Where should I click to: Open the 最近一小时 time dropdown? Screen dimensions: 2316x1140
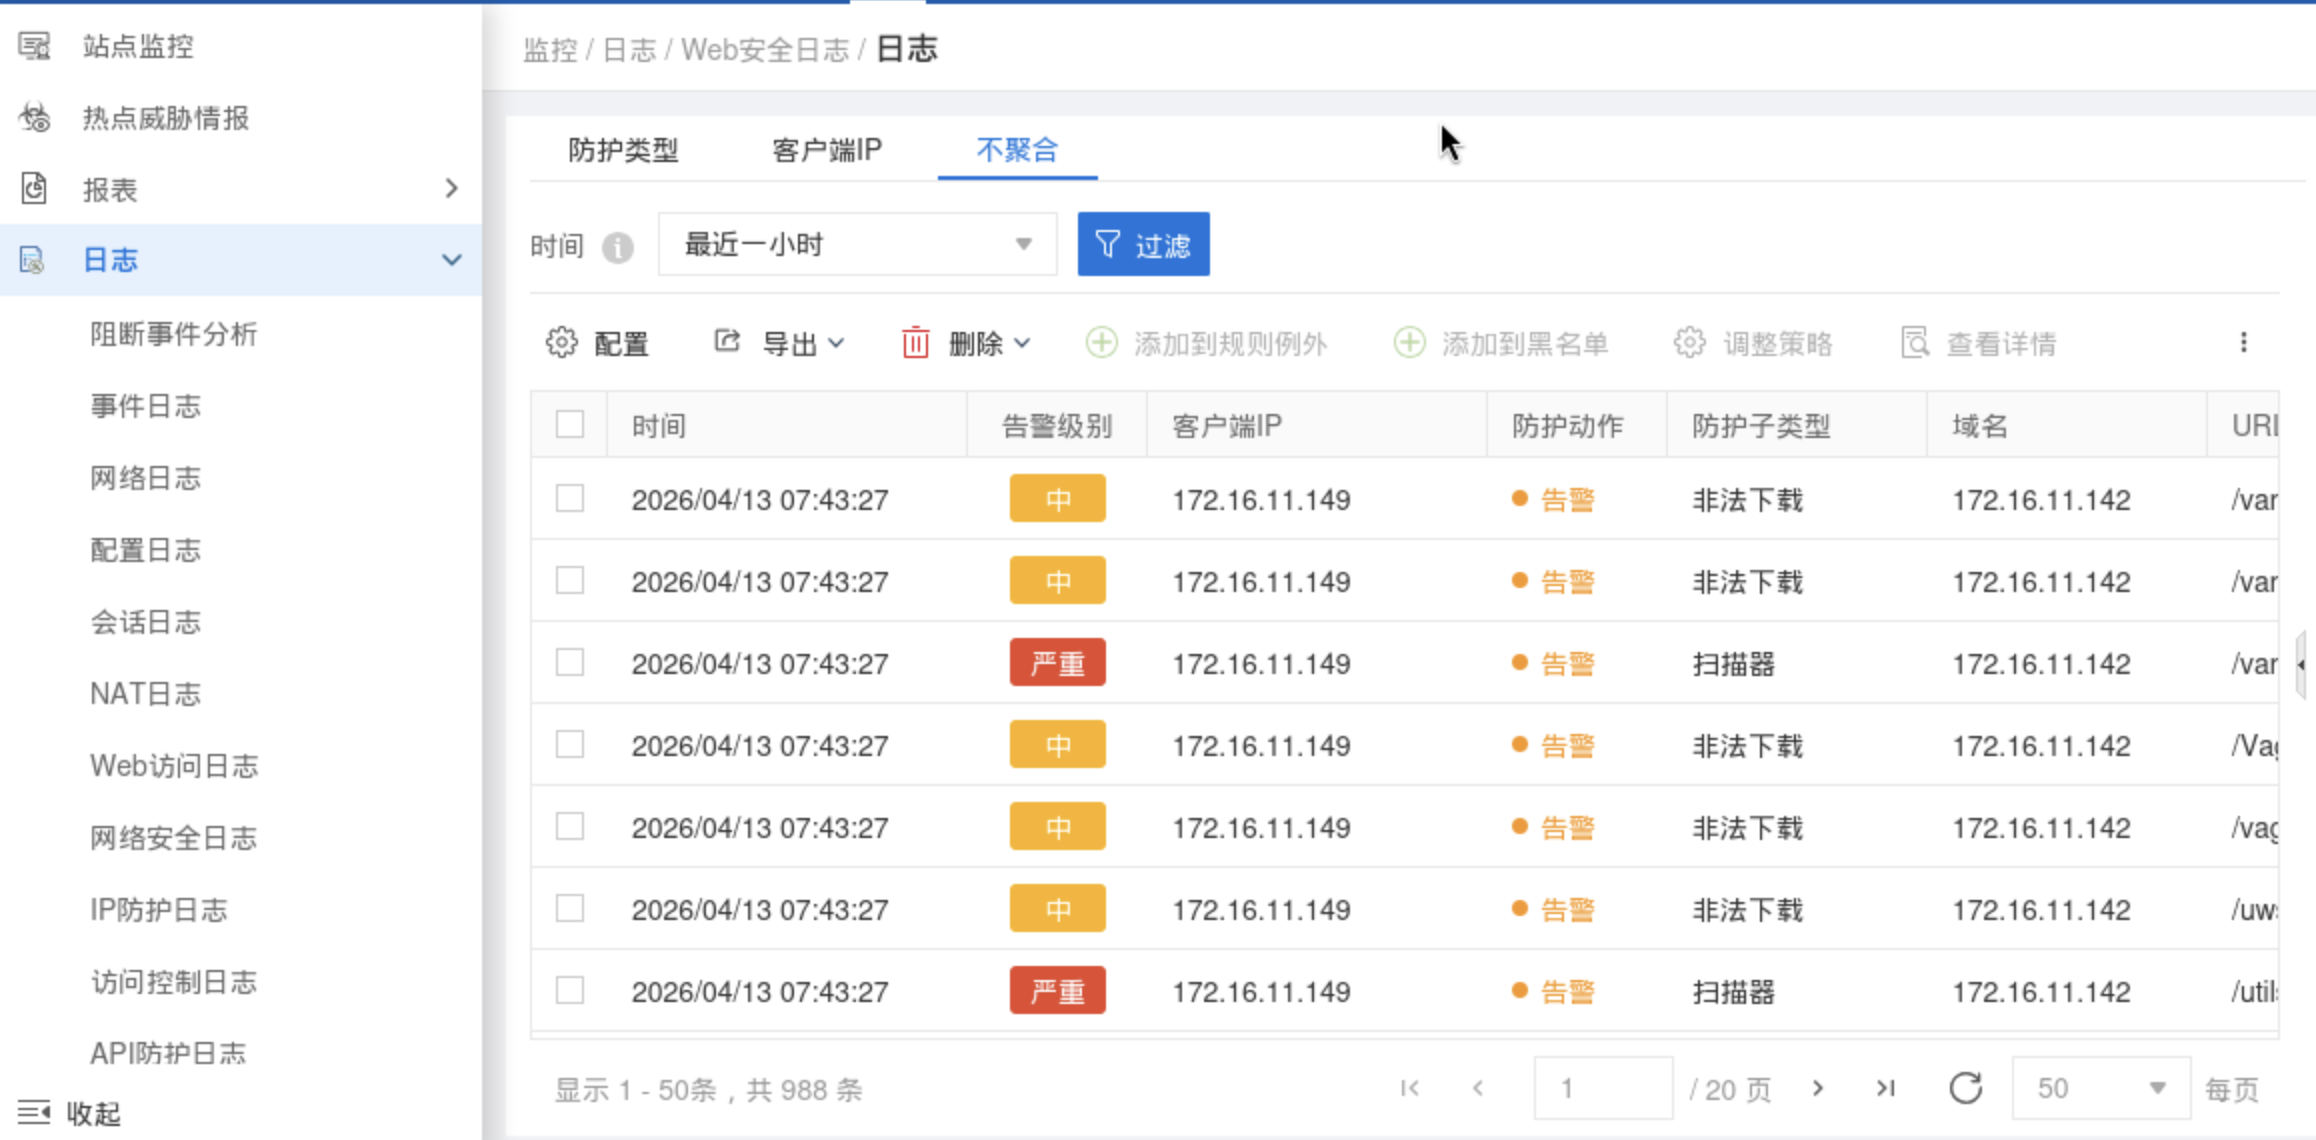pyautogui.click(x=857, y=245)
